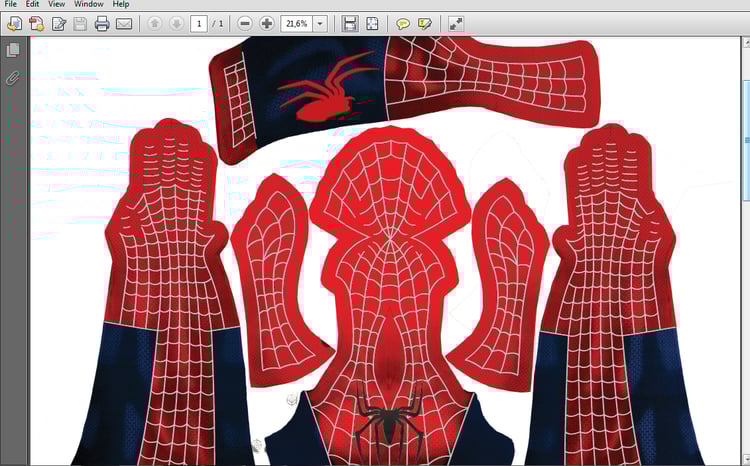The height and width of the screenshot is (466, 750).
Task: Toggle the fit-width scrolling mode icon
Action: click(x=350, y=23)
